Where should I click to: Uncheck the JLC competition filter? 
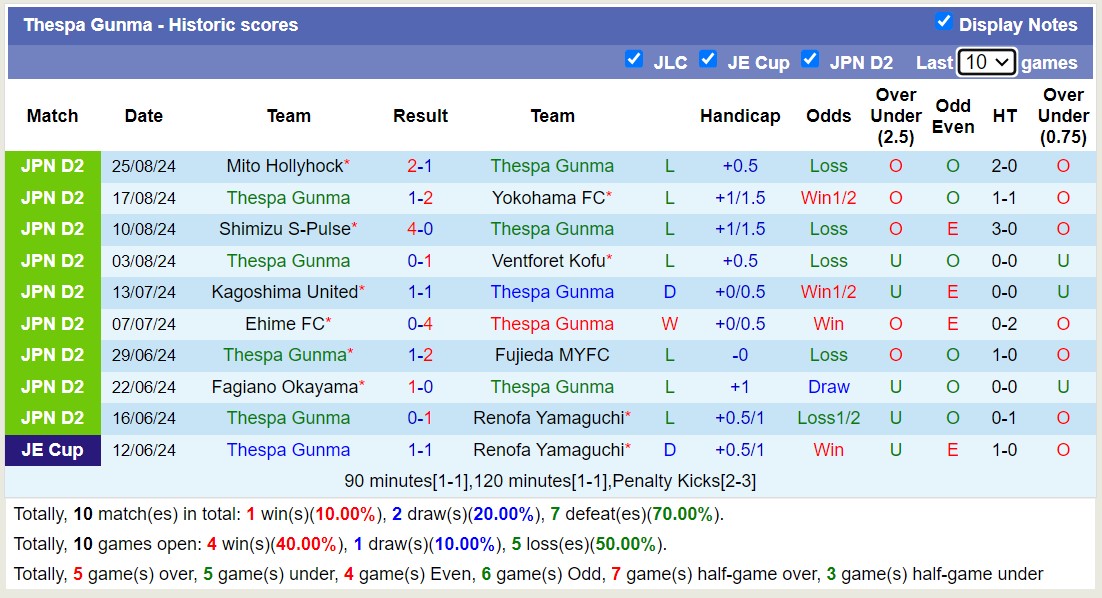click(x=633, y=59)
